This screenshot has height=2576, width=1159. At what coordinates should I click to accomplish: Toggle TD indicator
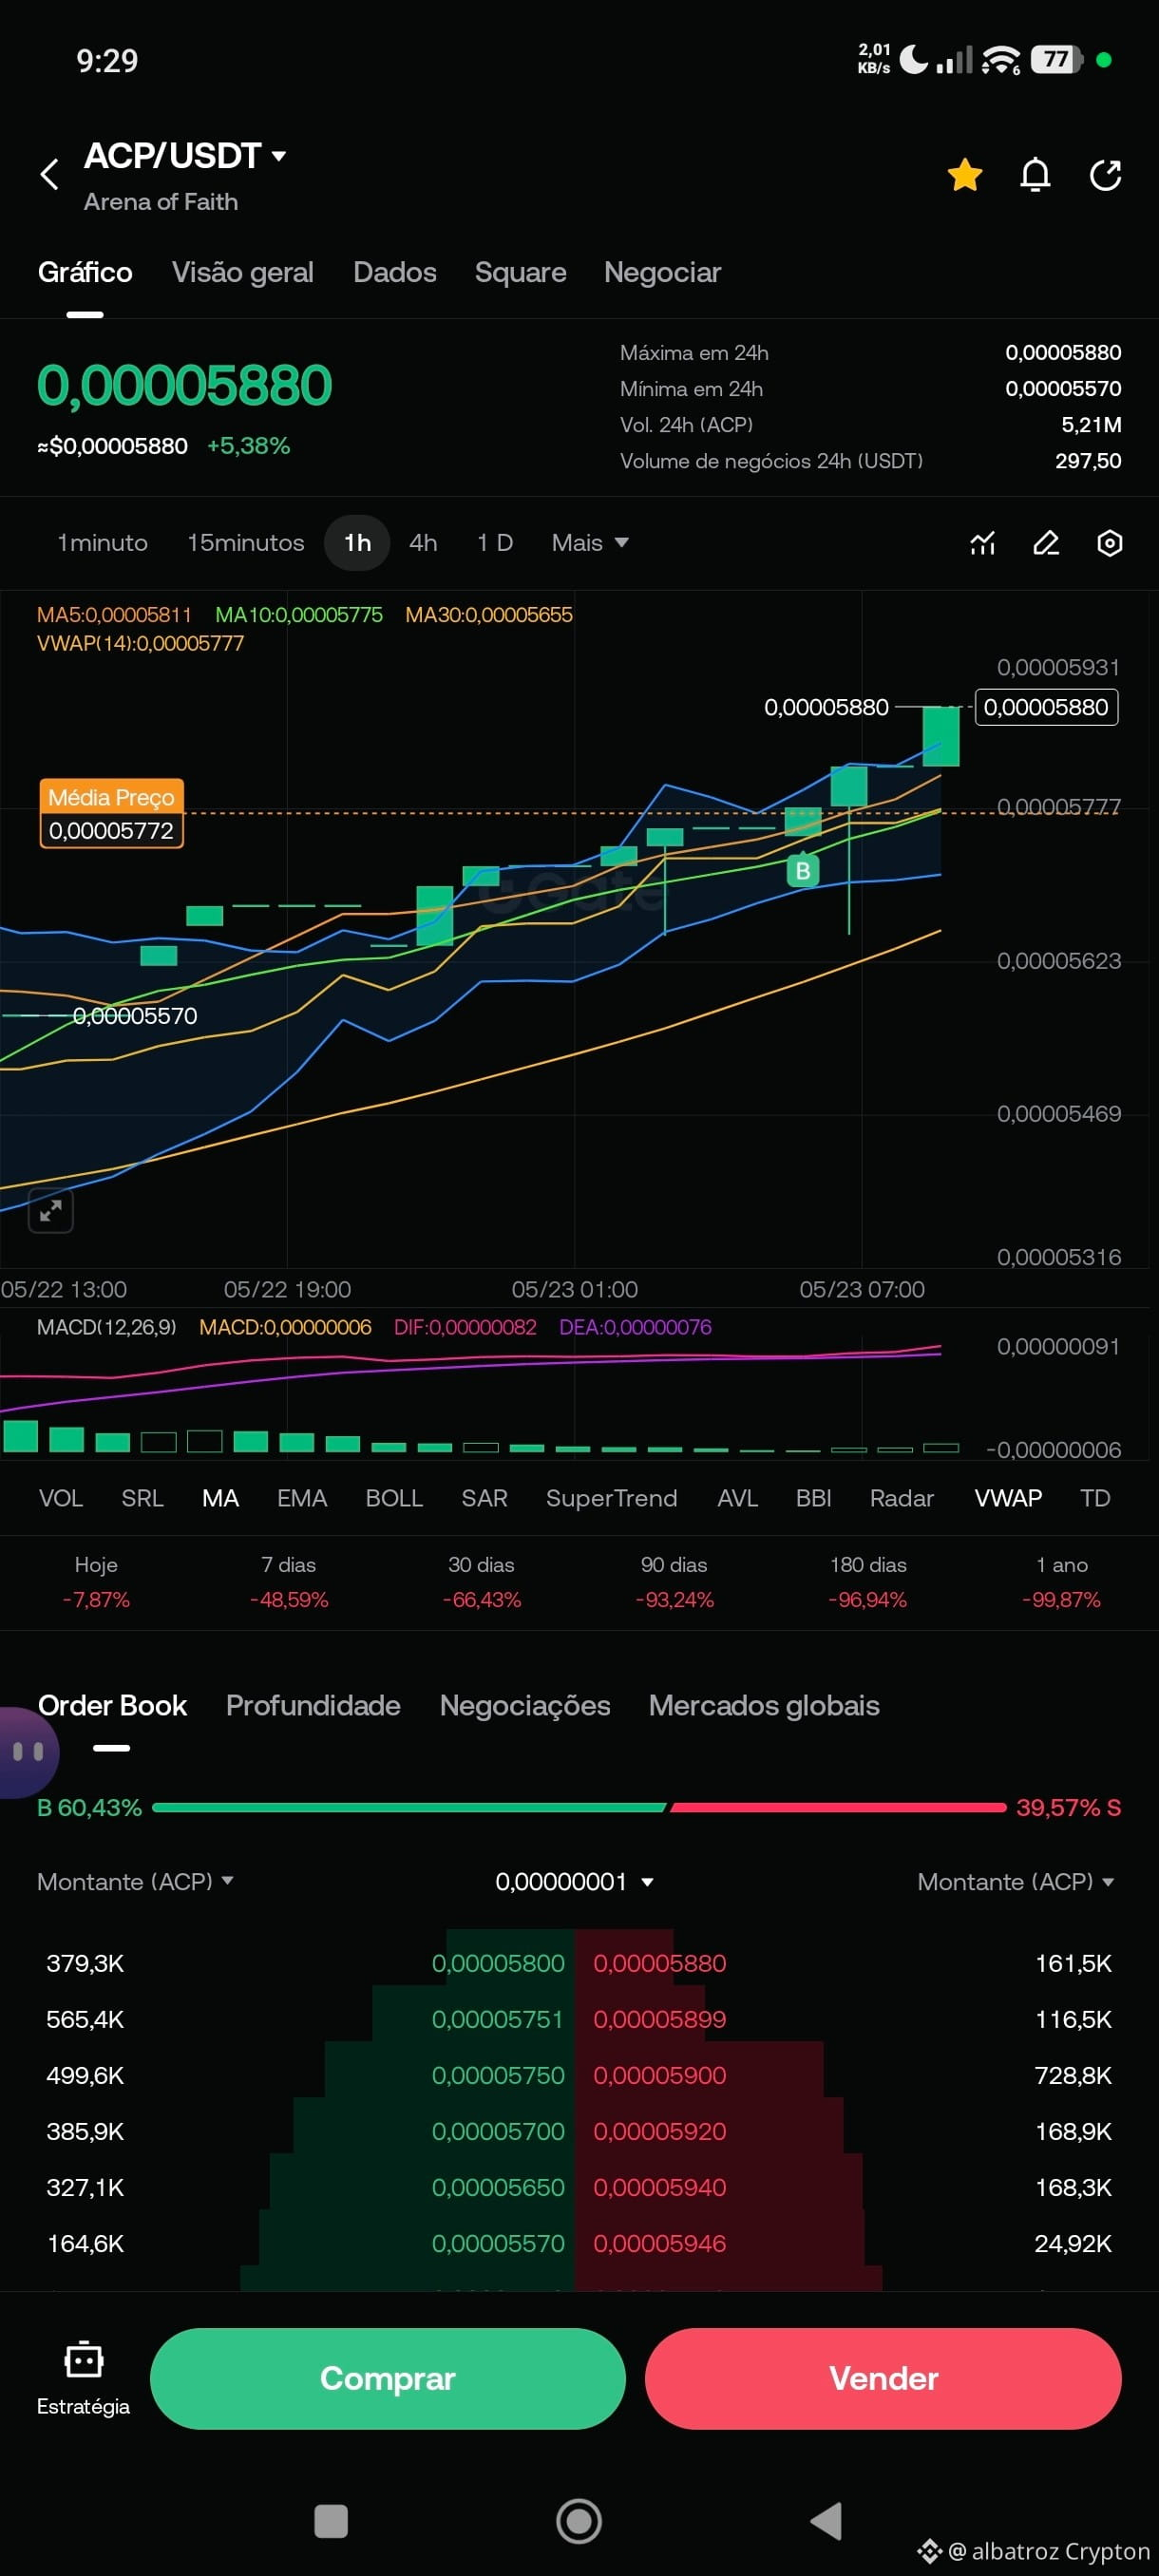(1095, 1498)
